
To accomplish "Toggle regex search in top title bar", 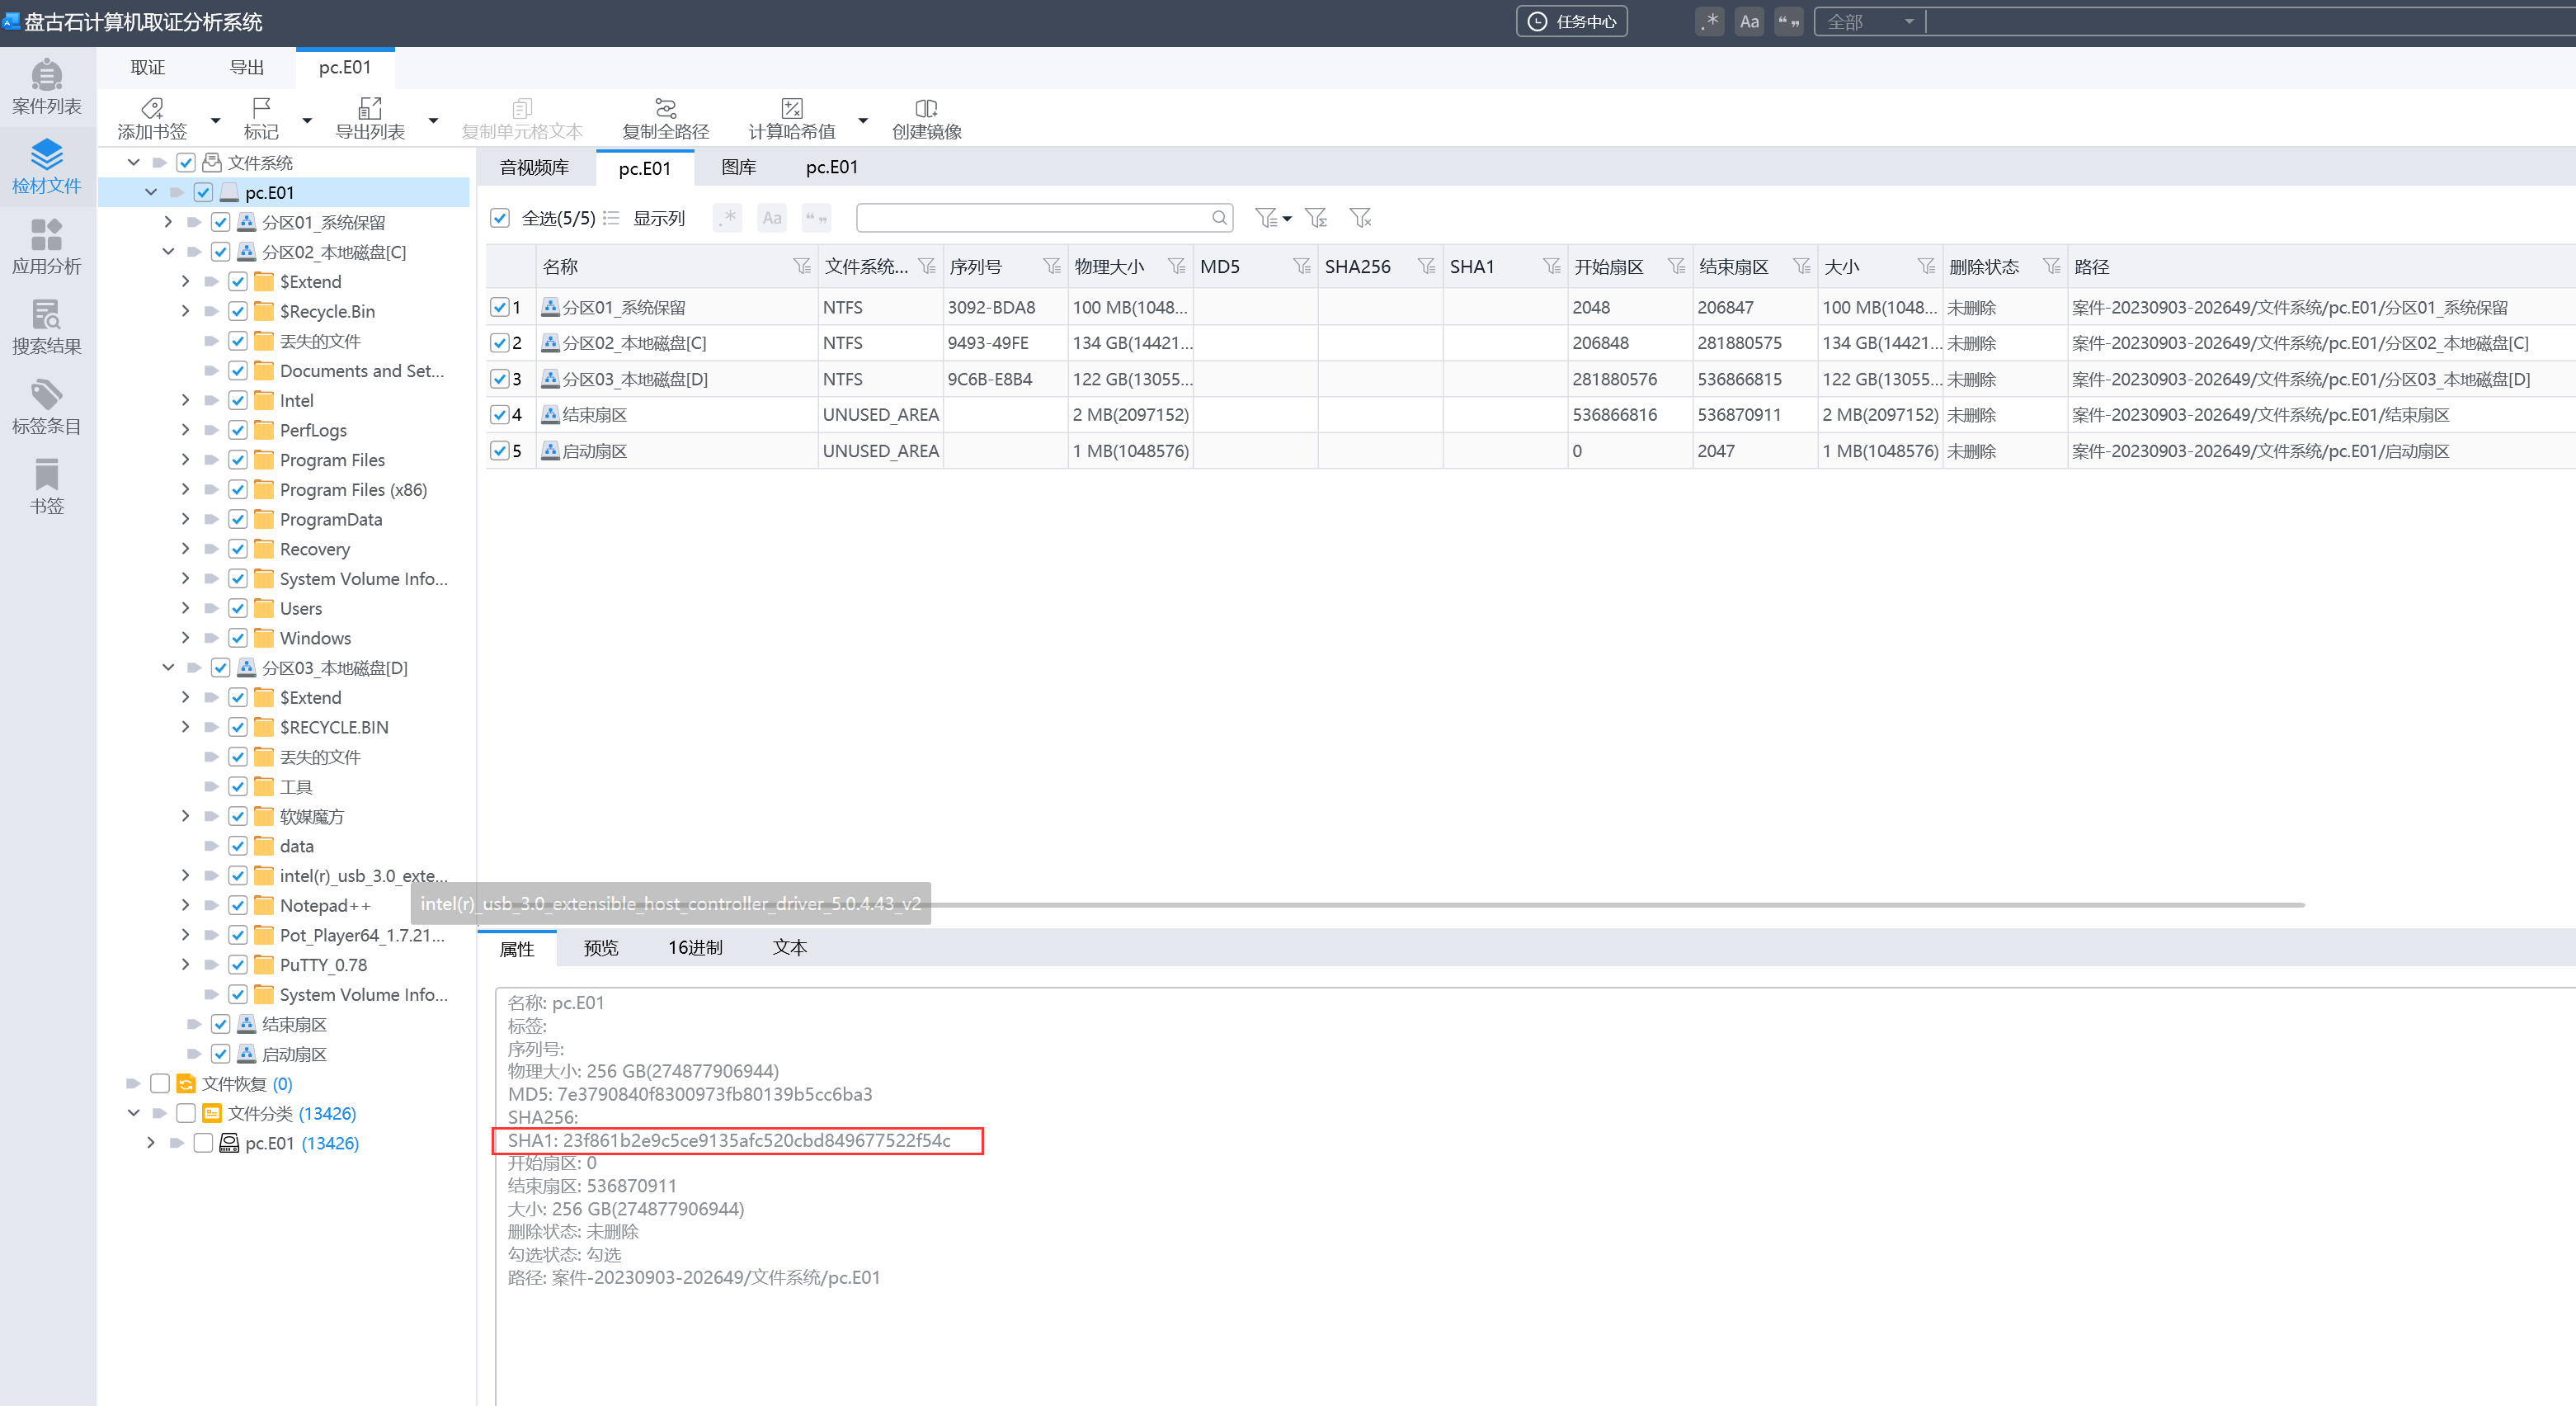I will pyautogui.click(x=1710, y=22).
